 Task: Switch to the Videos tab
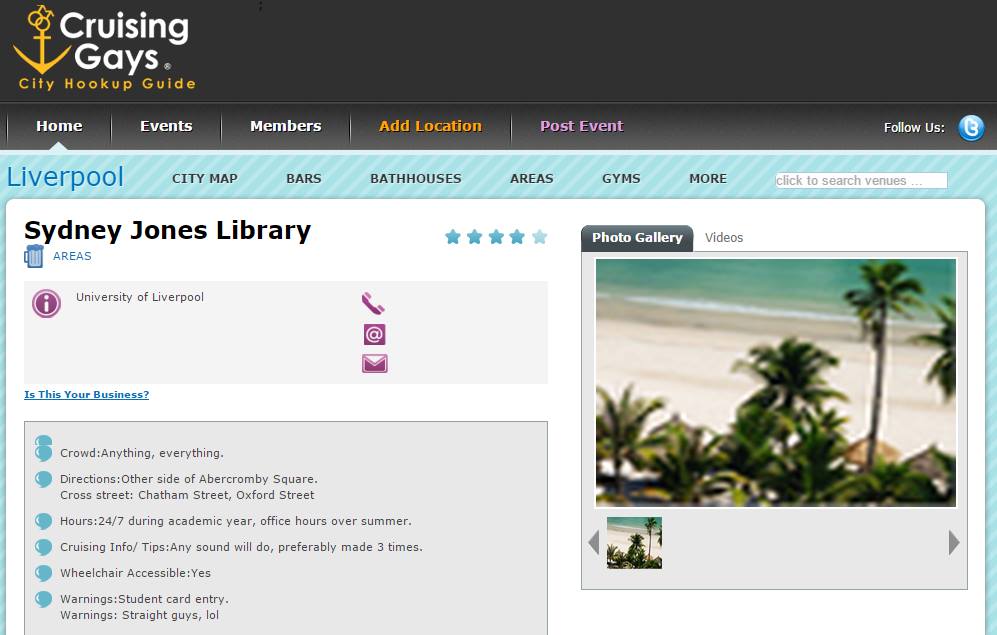coord(724,238)
